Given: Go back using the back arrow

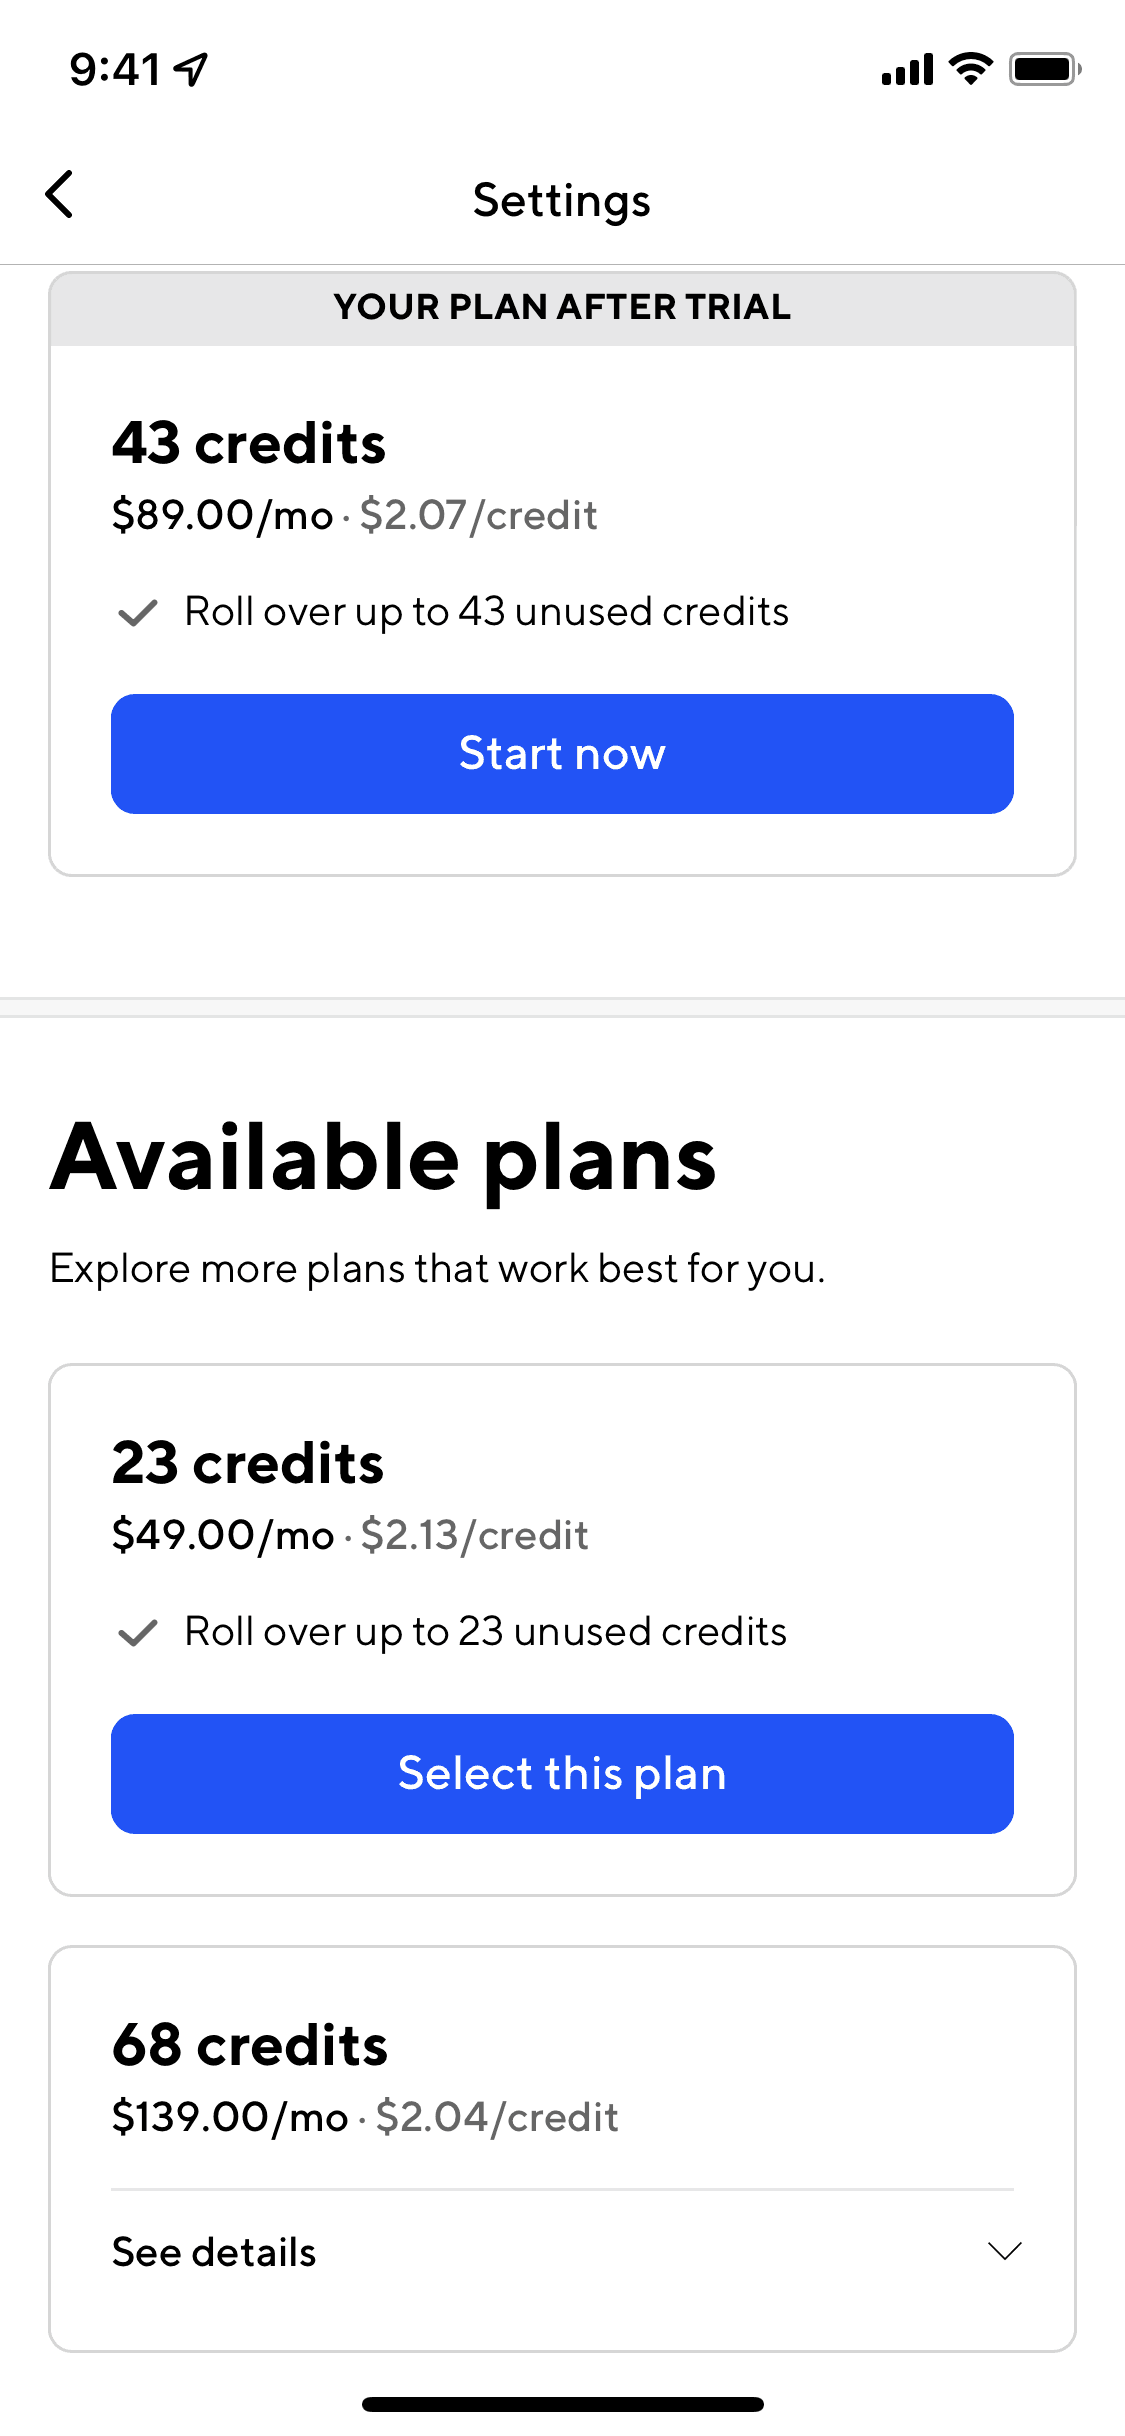Looking at the screenshot, I should 60,195.
